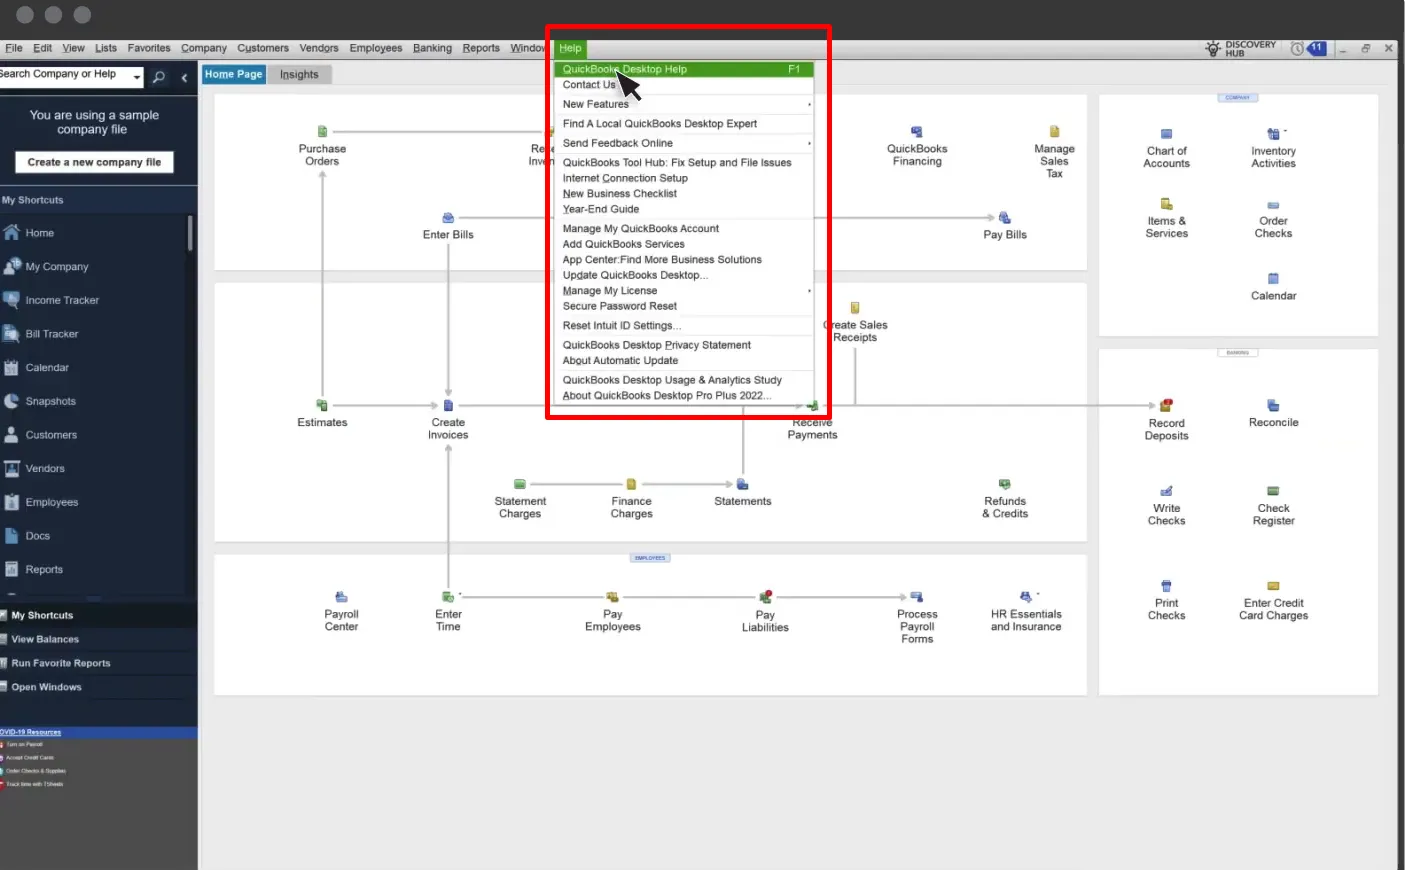Open HR Essentials and Insurance icon
Viewport: 1405px width, 870px height.
point(1025,597)
